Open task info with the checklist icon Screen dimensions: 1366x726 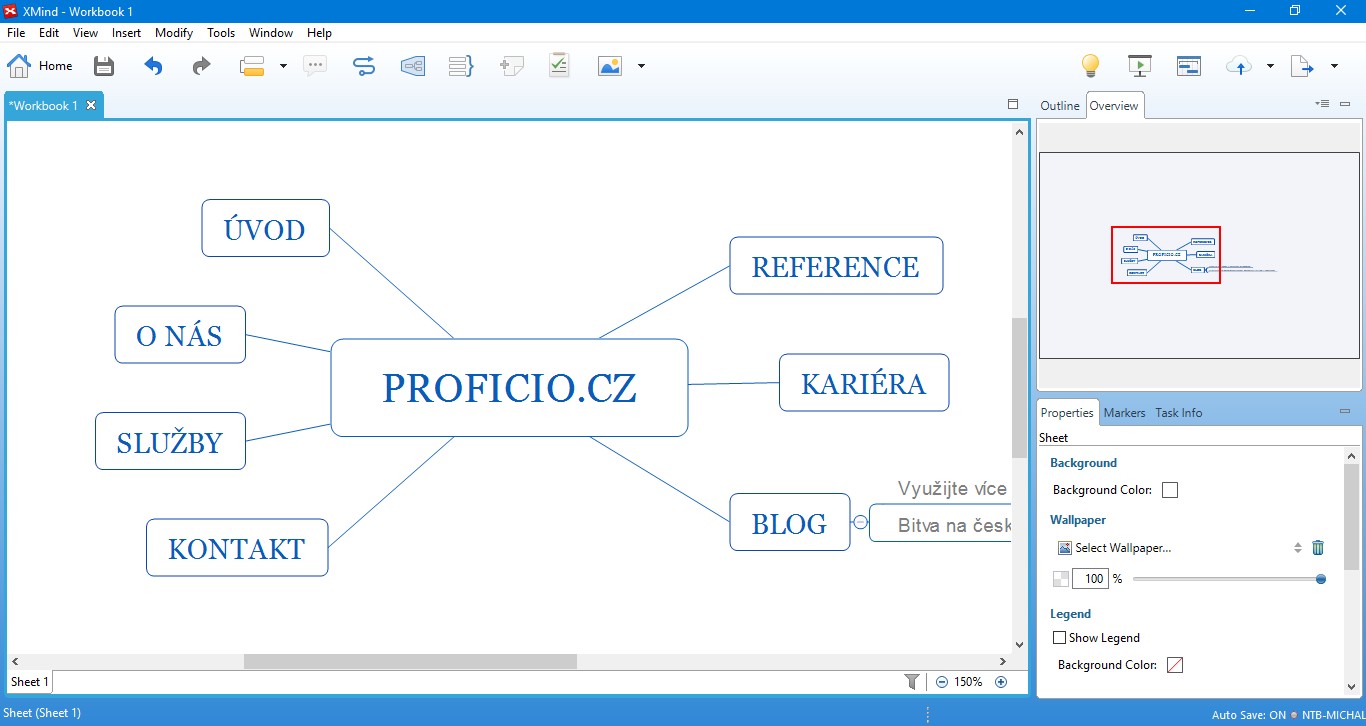559,65
